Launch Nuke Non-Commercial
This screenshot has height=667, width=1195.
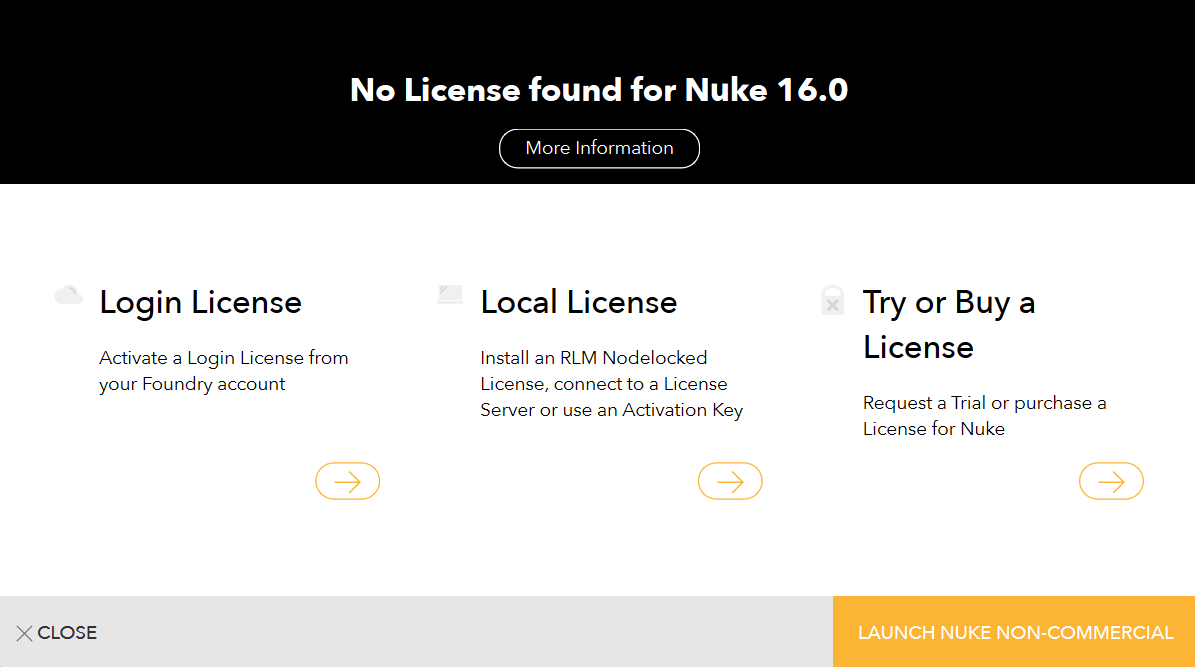(1014, 632)
